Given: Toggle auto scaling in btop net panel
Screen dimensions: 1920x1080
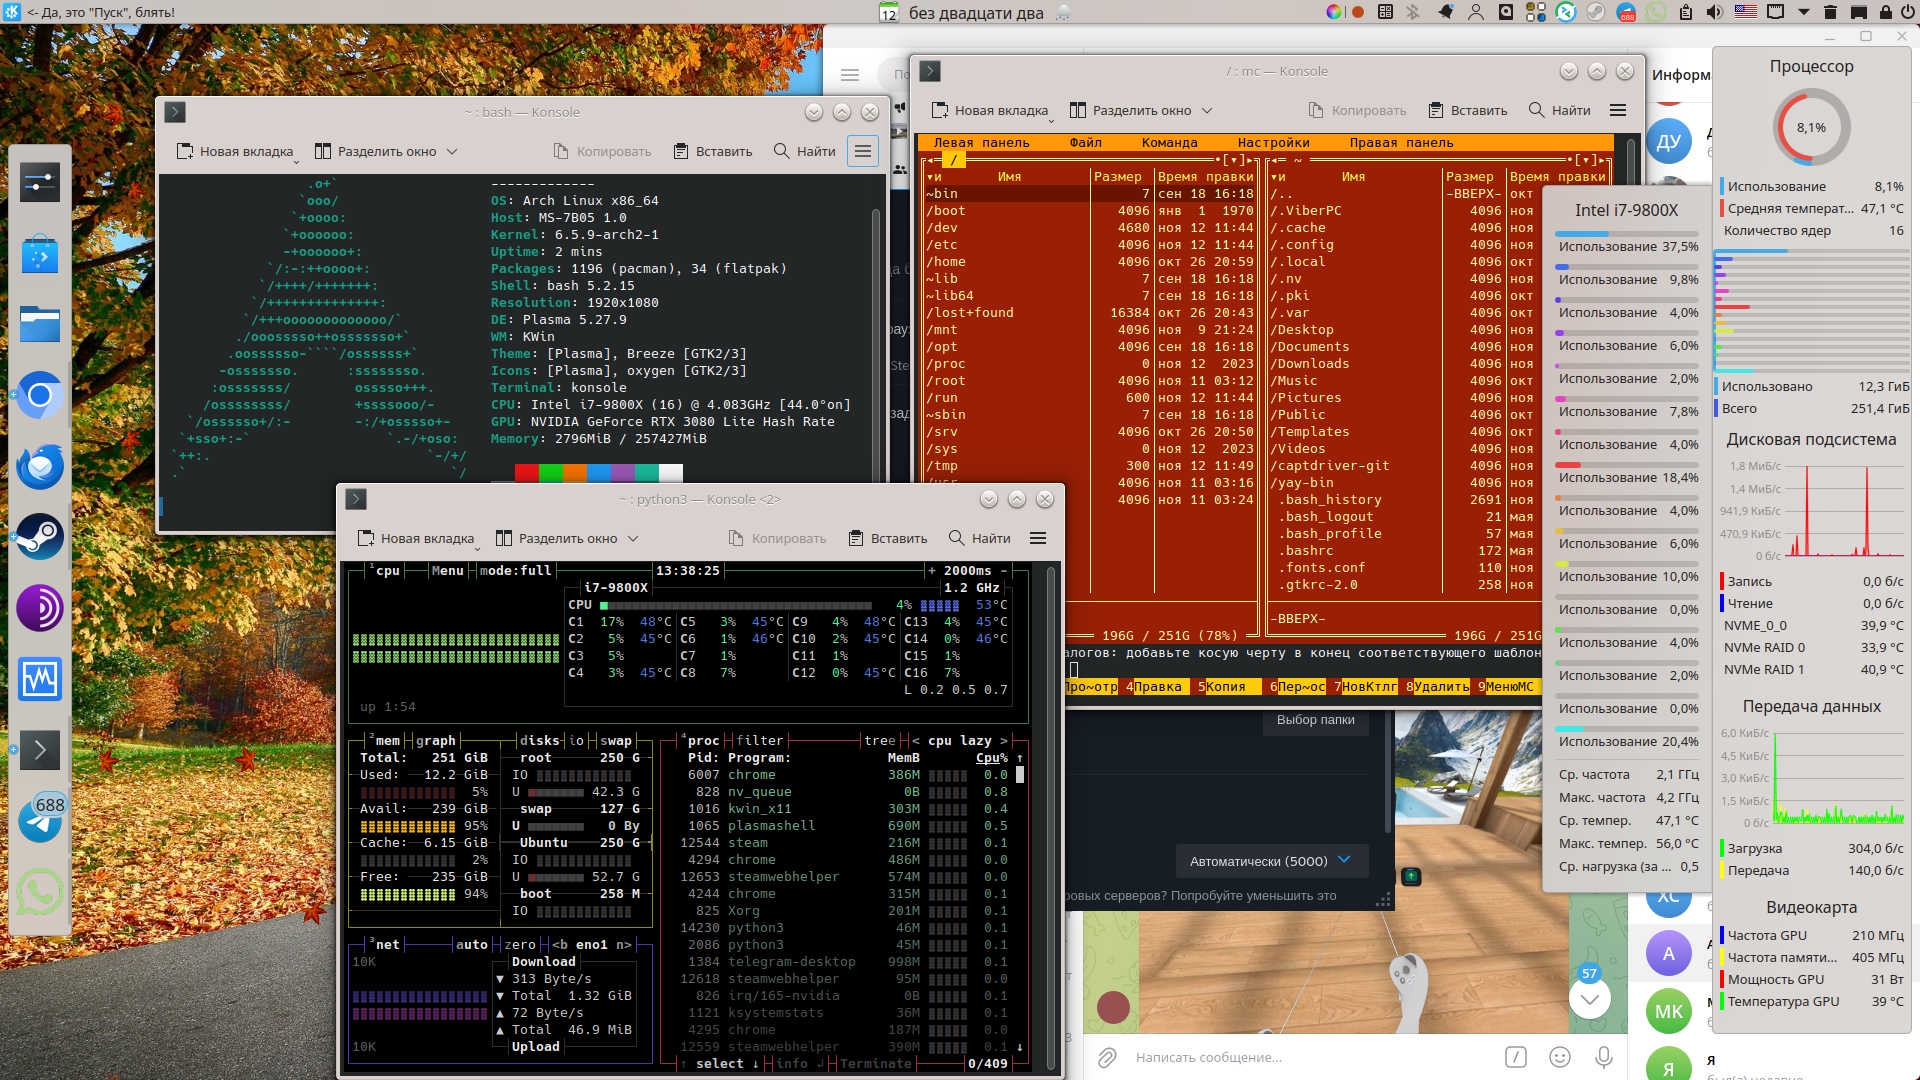Looking at the screenshot, I should [472, 944].
